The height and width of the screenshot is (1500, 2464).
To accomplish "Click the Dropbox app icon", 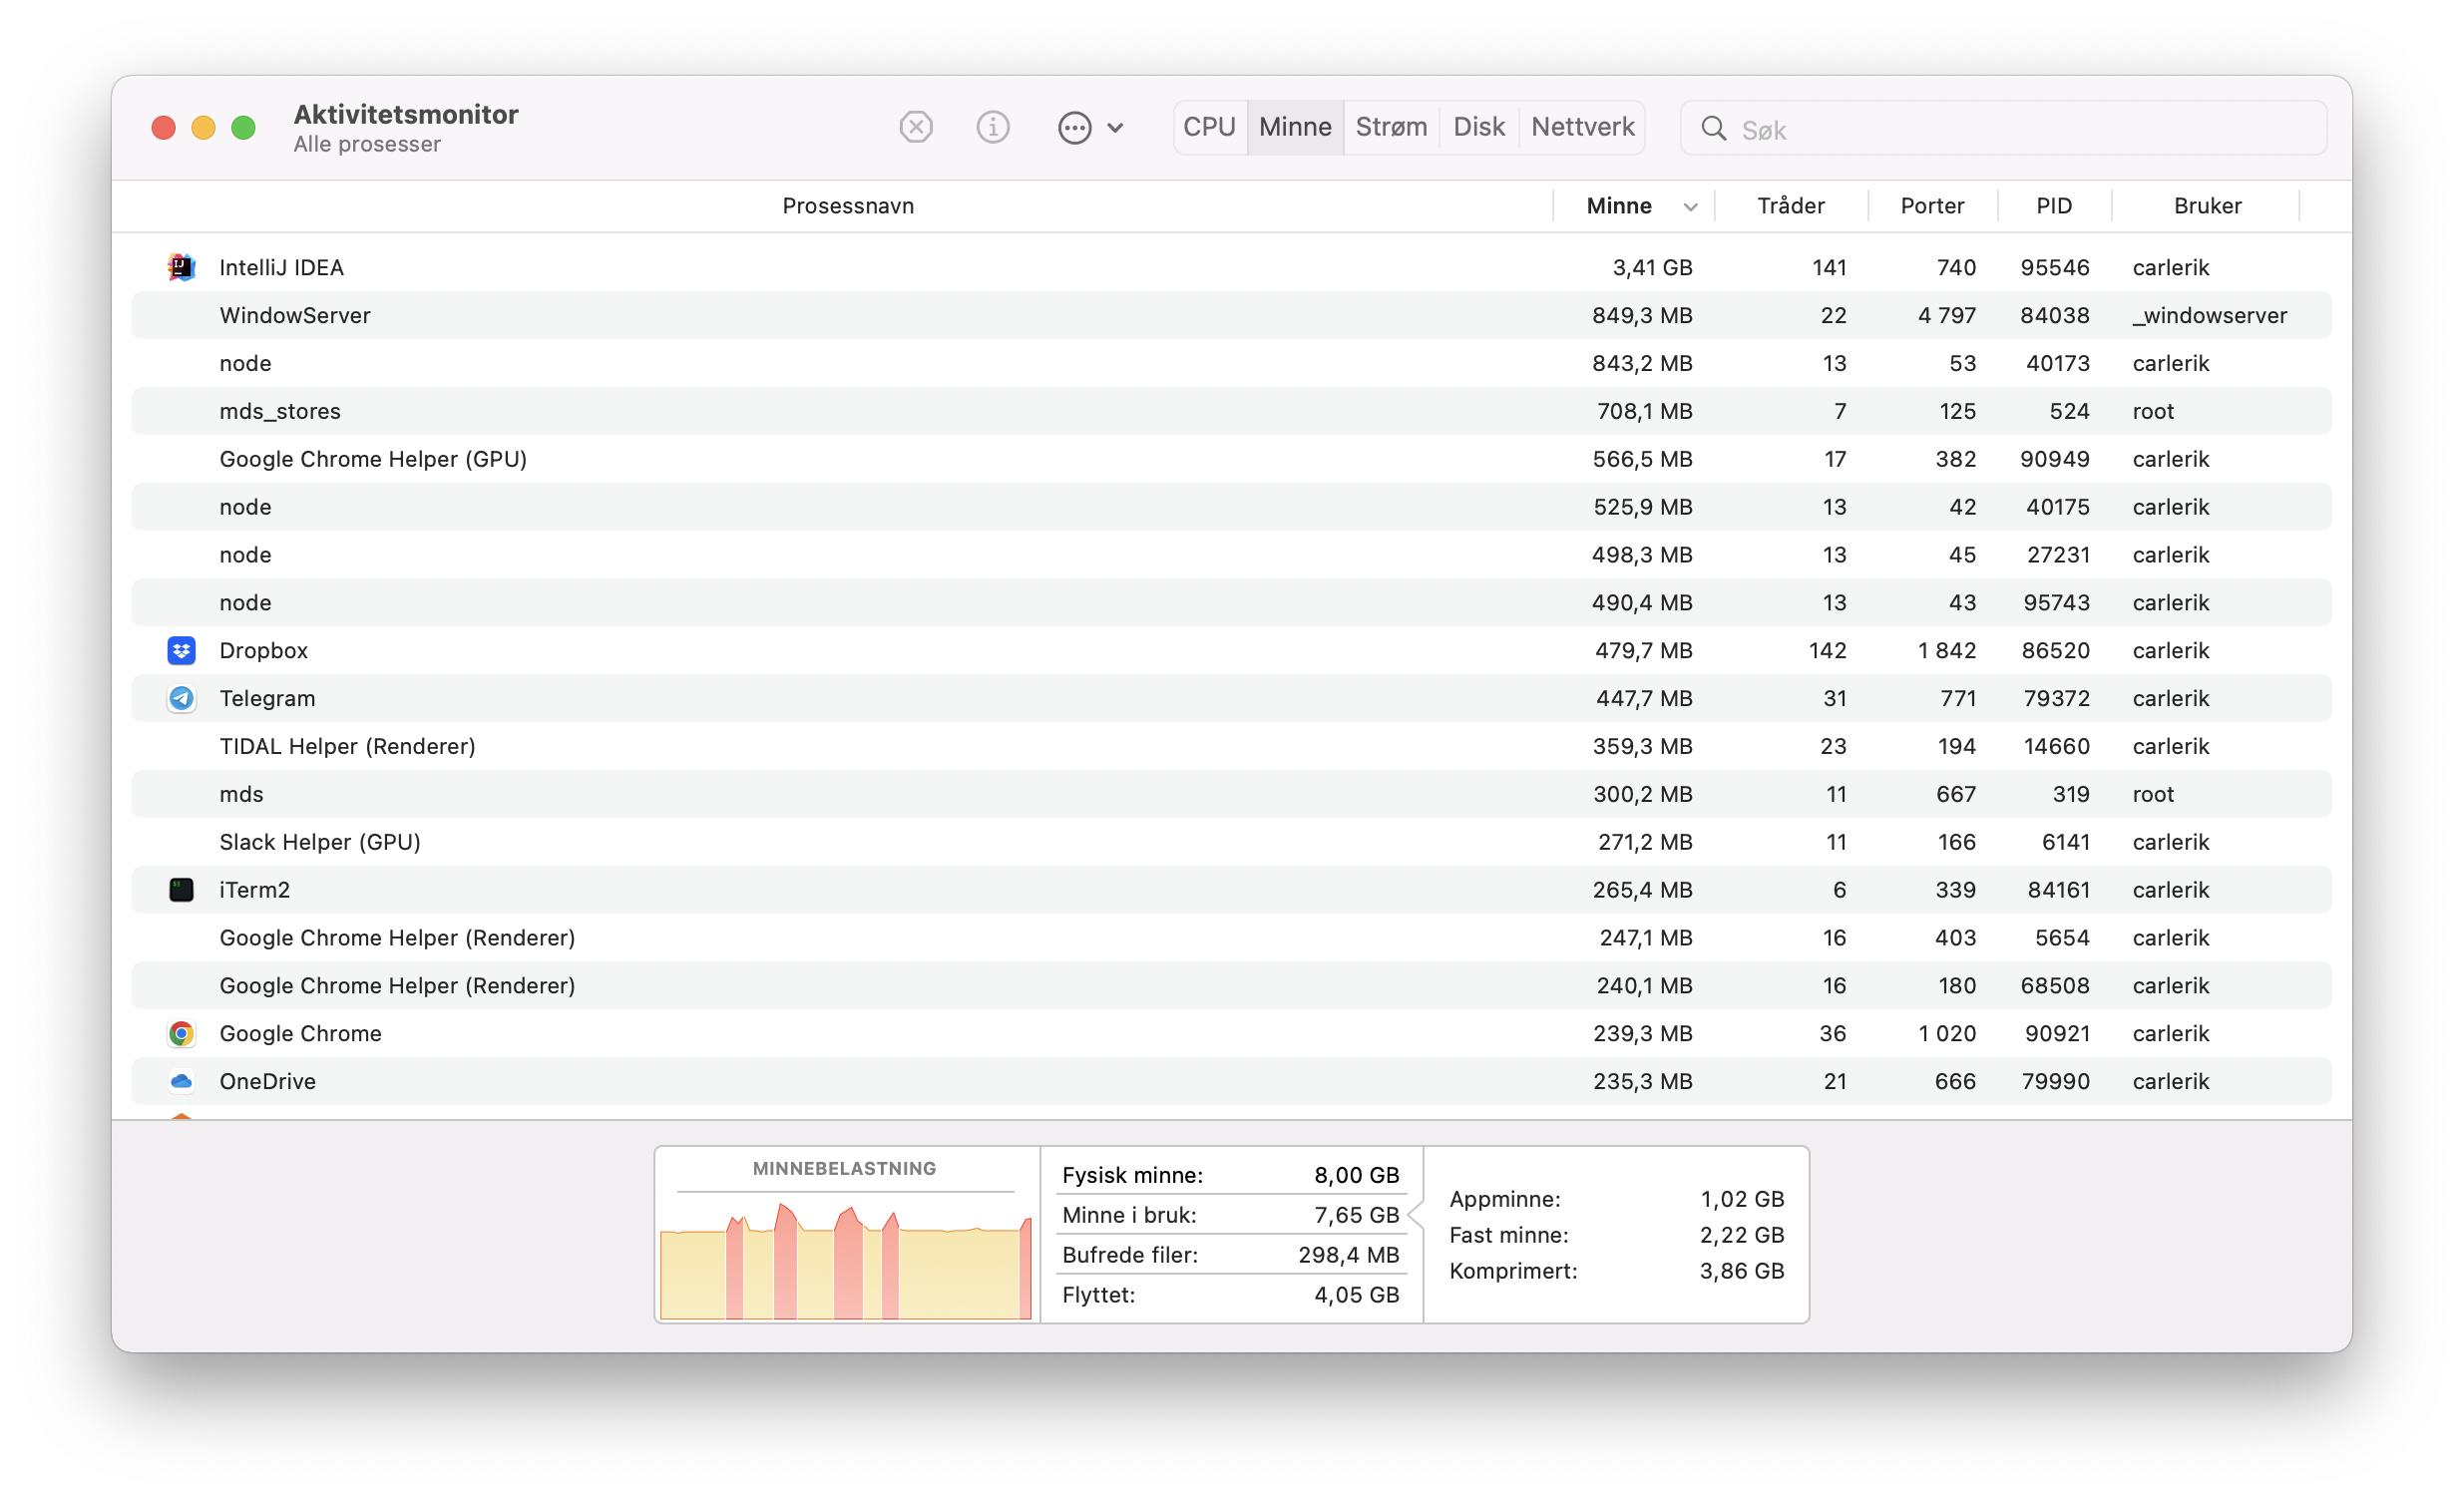I will (x=180, y=649).
